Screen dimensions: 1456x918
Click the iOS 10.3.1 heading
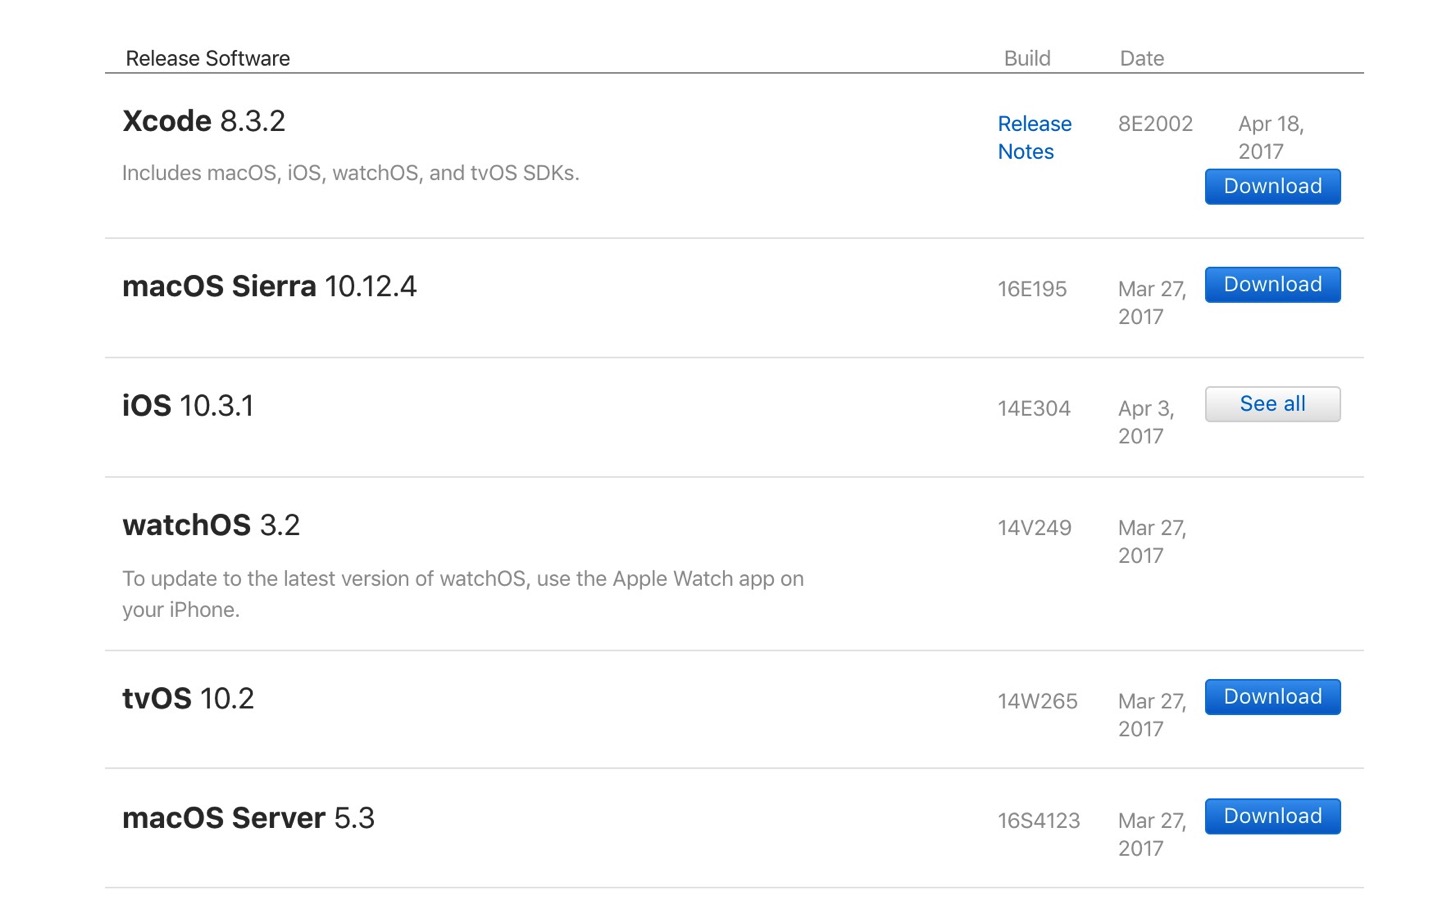pos(188,406)
